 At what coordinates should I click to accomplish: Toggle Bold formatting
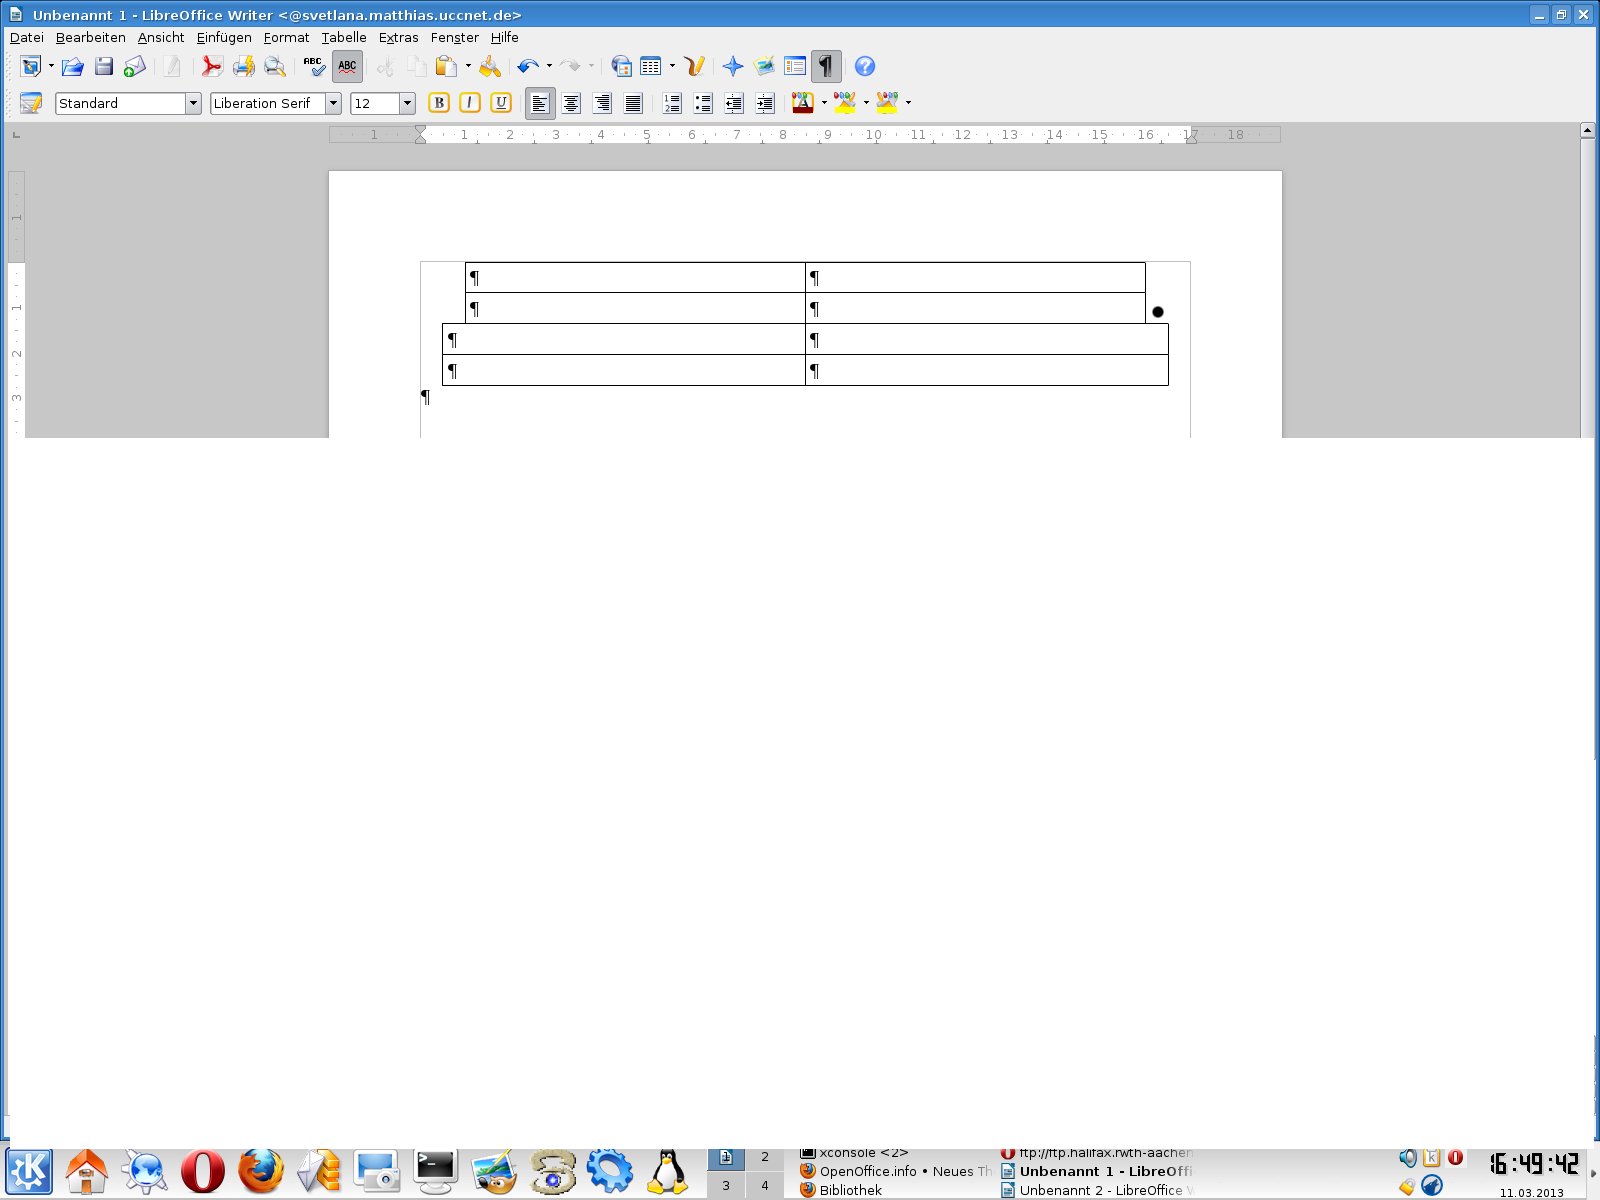tap(439, 103)
